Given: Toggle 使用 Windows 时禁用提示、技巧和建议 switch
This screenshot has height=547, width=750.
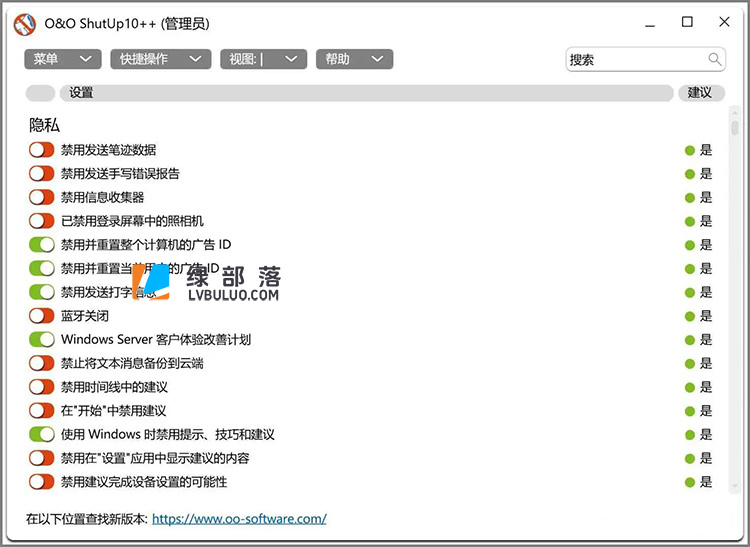Looking at the screenshot, I should pyautogui.click(x=42, y=434).
